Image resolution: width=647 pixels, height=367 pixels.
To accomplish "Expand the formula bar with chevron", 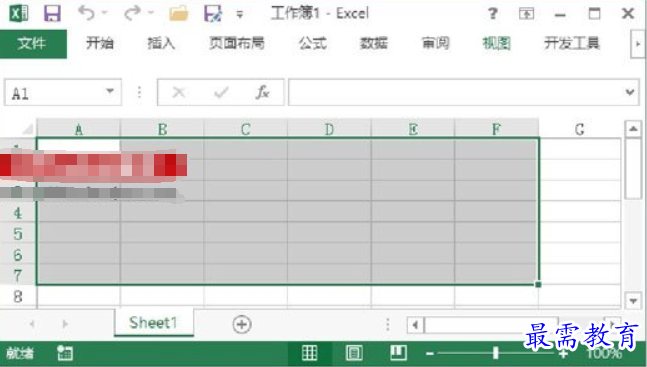I will [630, 92].
